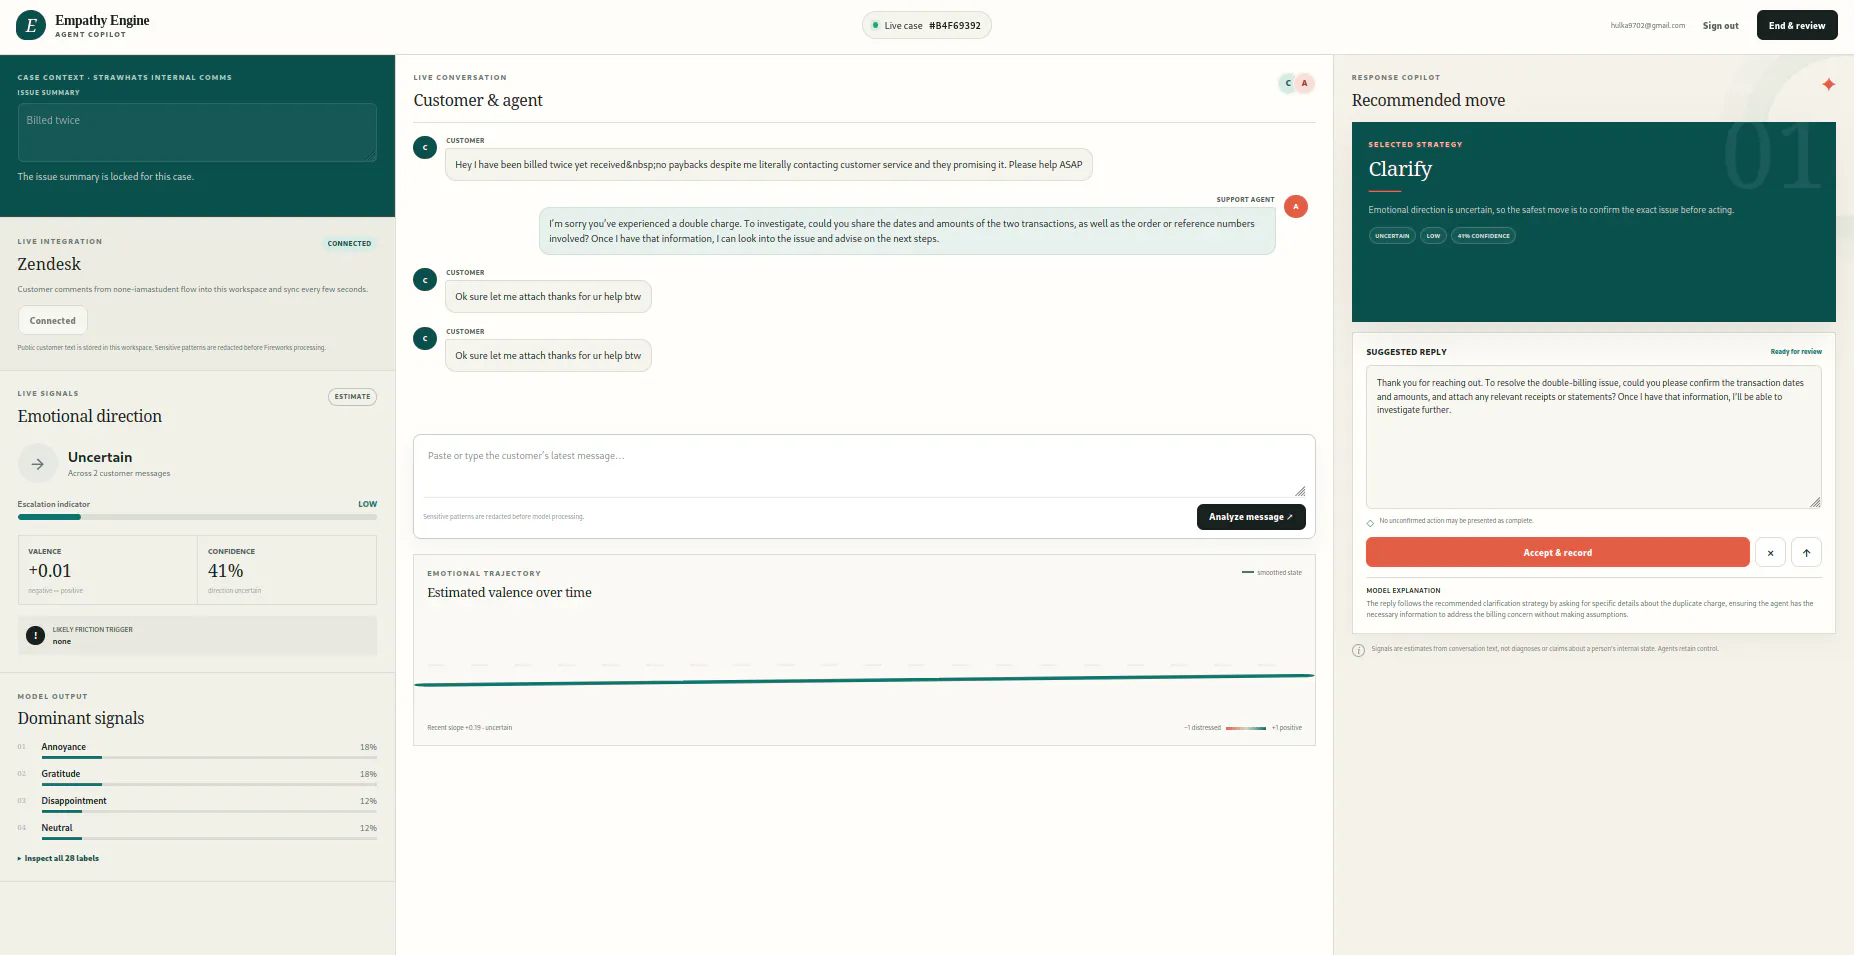Click the confidence value 41%
This screenshot has width=1854, height=955.
click(226, 571)
